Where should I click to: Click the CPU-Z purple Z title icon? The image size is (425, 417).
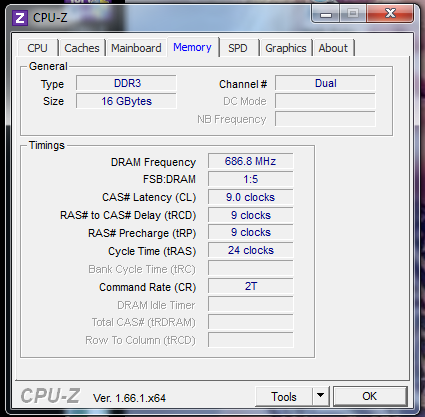[x=20, y=18]
